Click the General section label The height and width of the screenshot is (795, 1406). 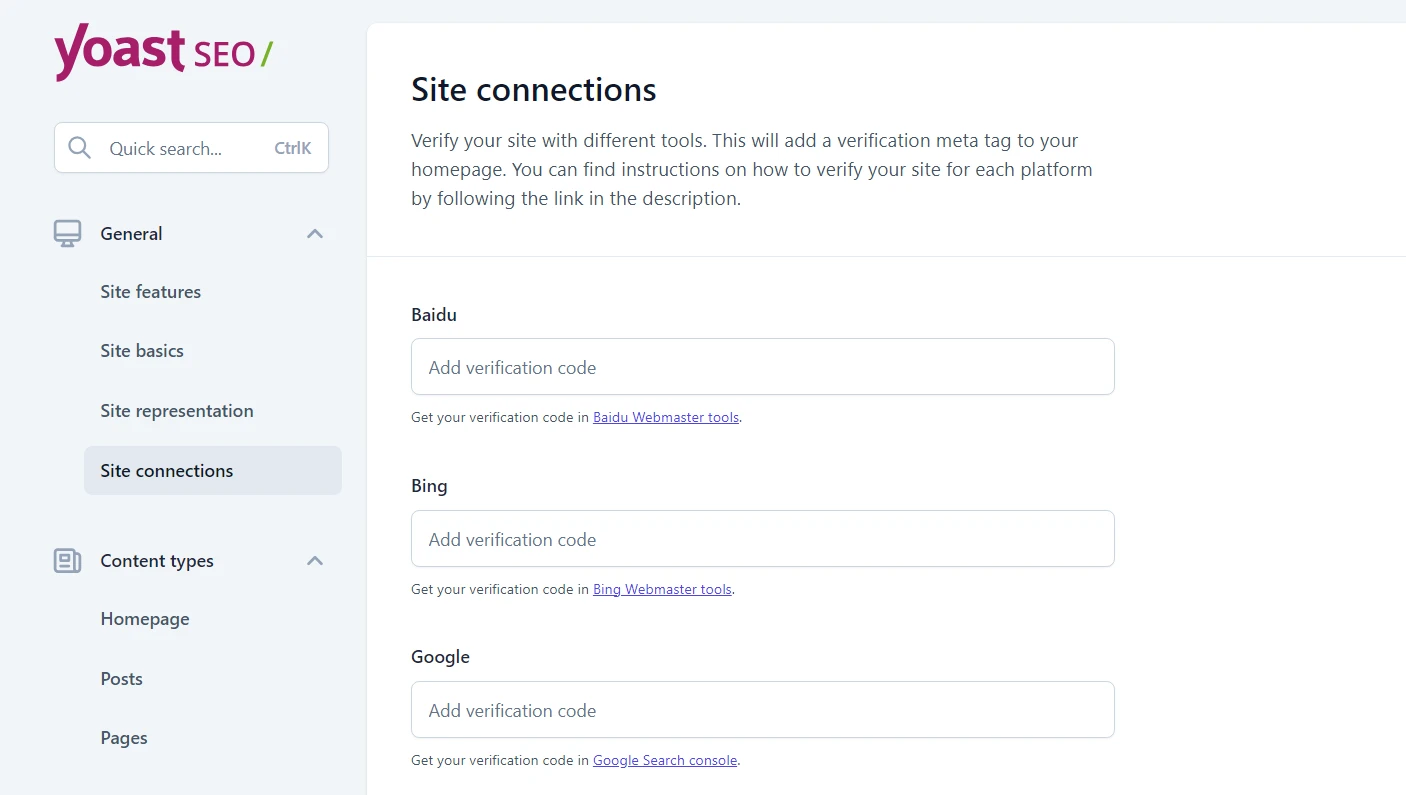pos(131,234)
